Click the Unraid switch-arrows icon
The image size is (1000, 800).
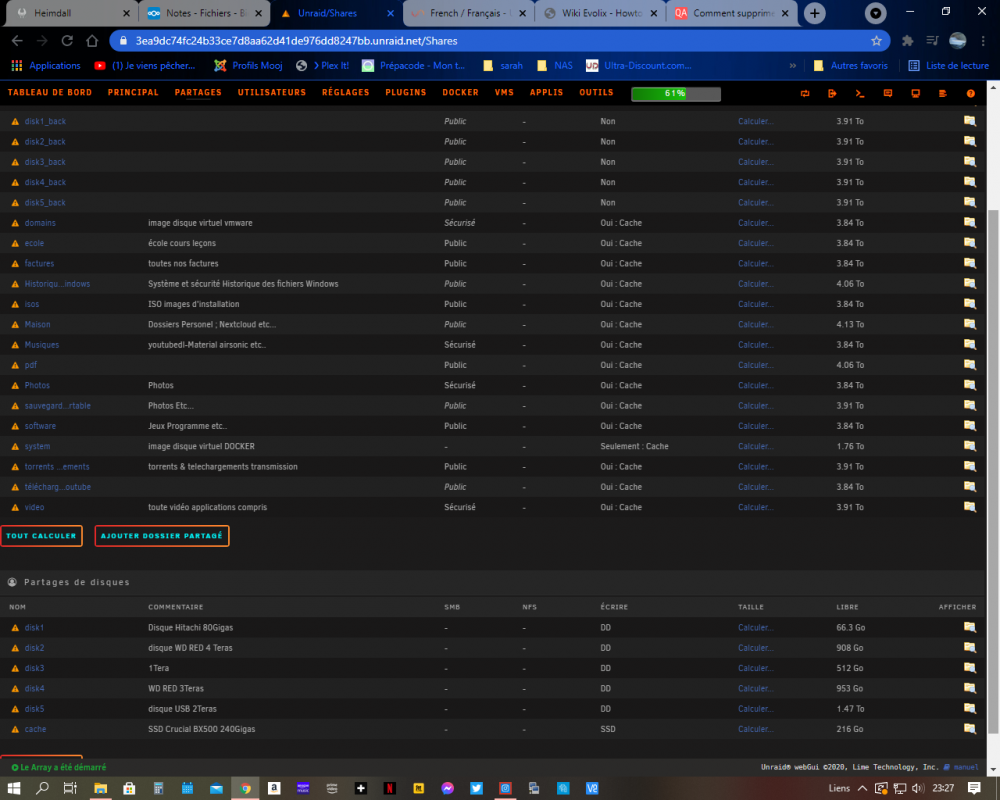pyautogui.click(x=805, y=93)
